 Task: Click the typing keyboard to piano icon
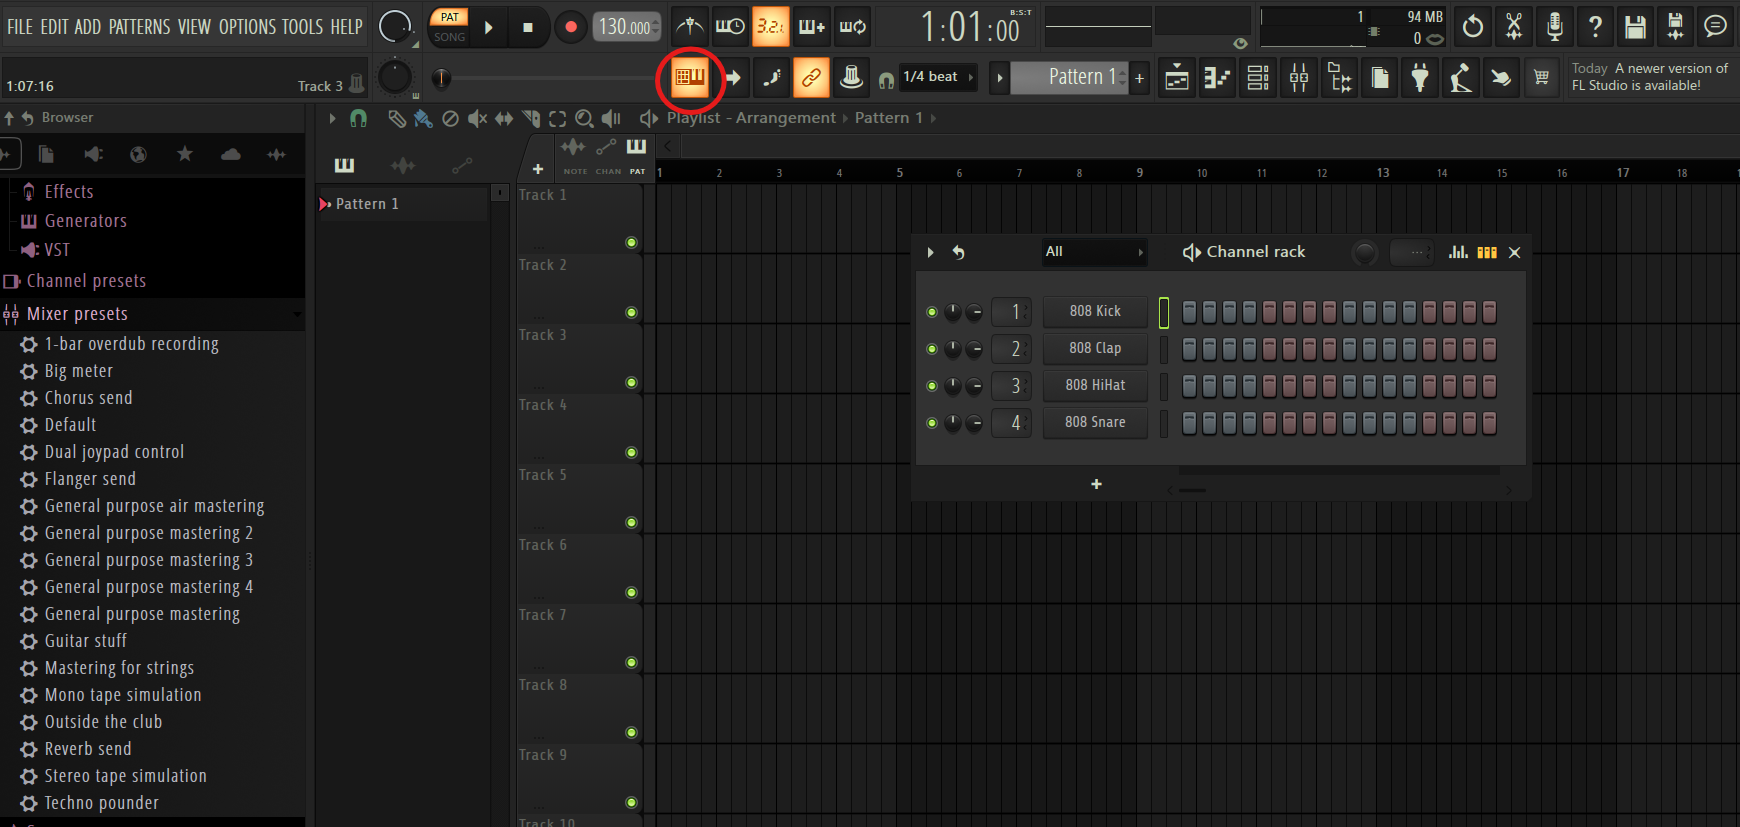(x=690, y=77)
